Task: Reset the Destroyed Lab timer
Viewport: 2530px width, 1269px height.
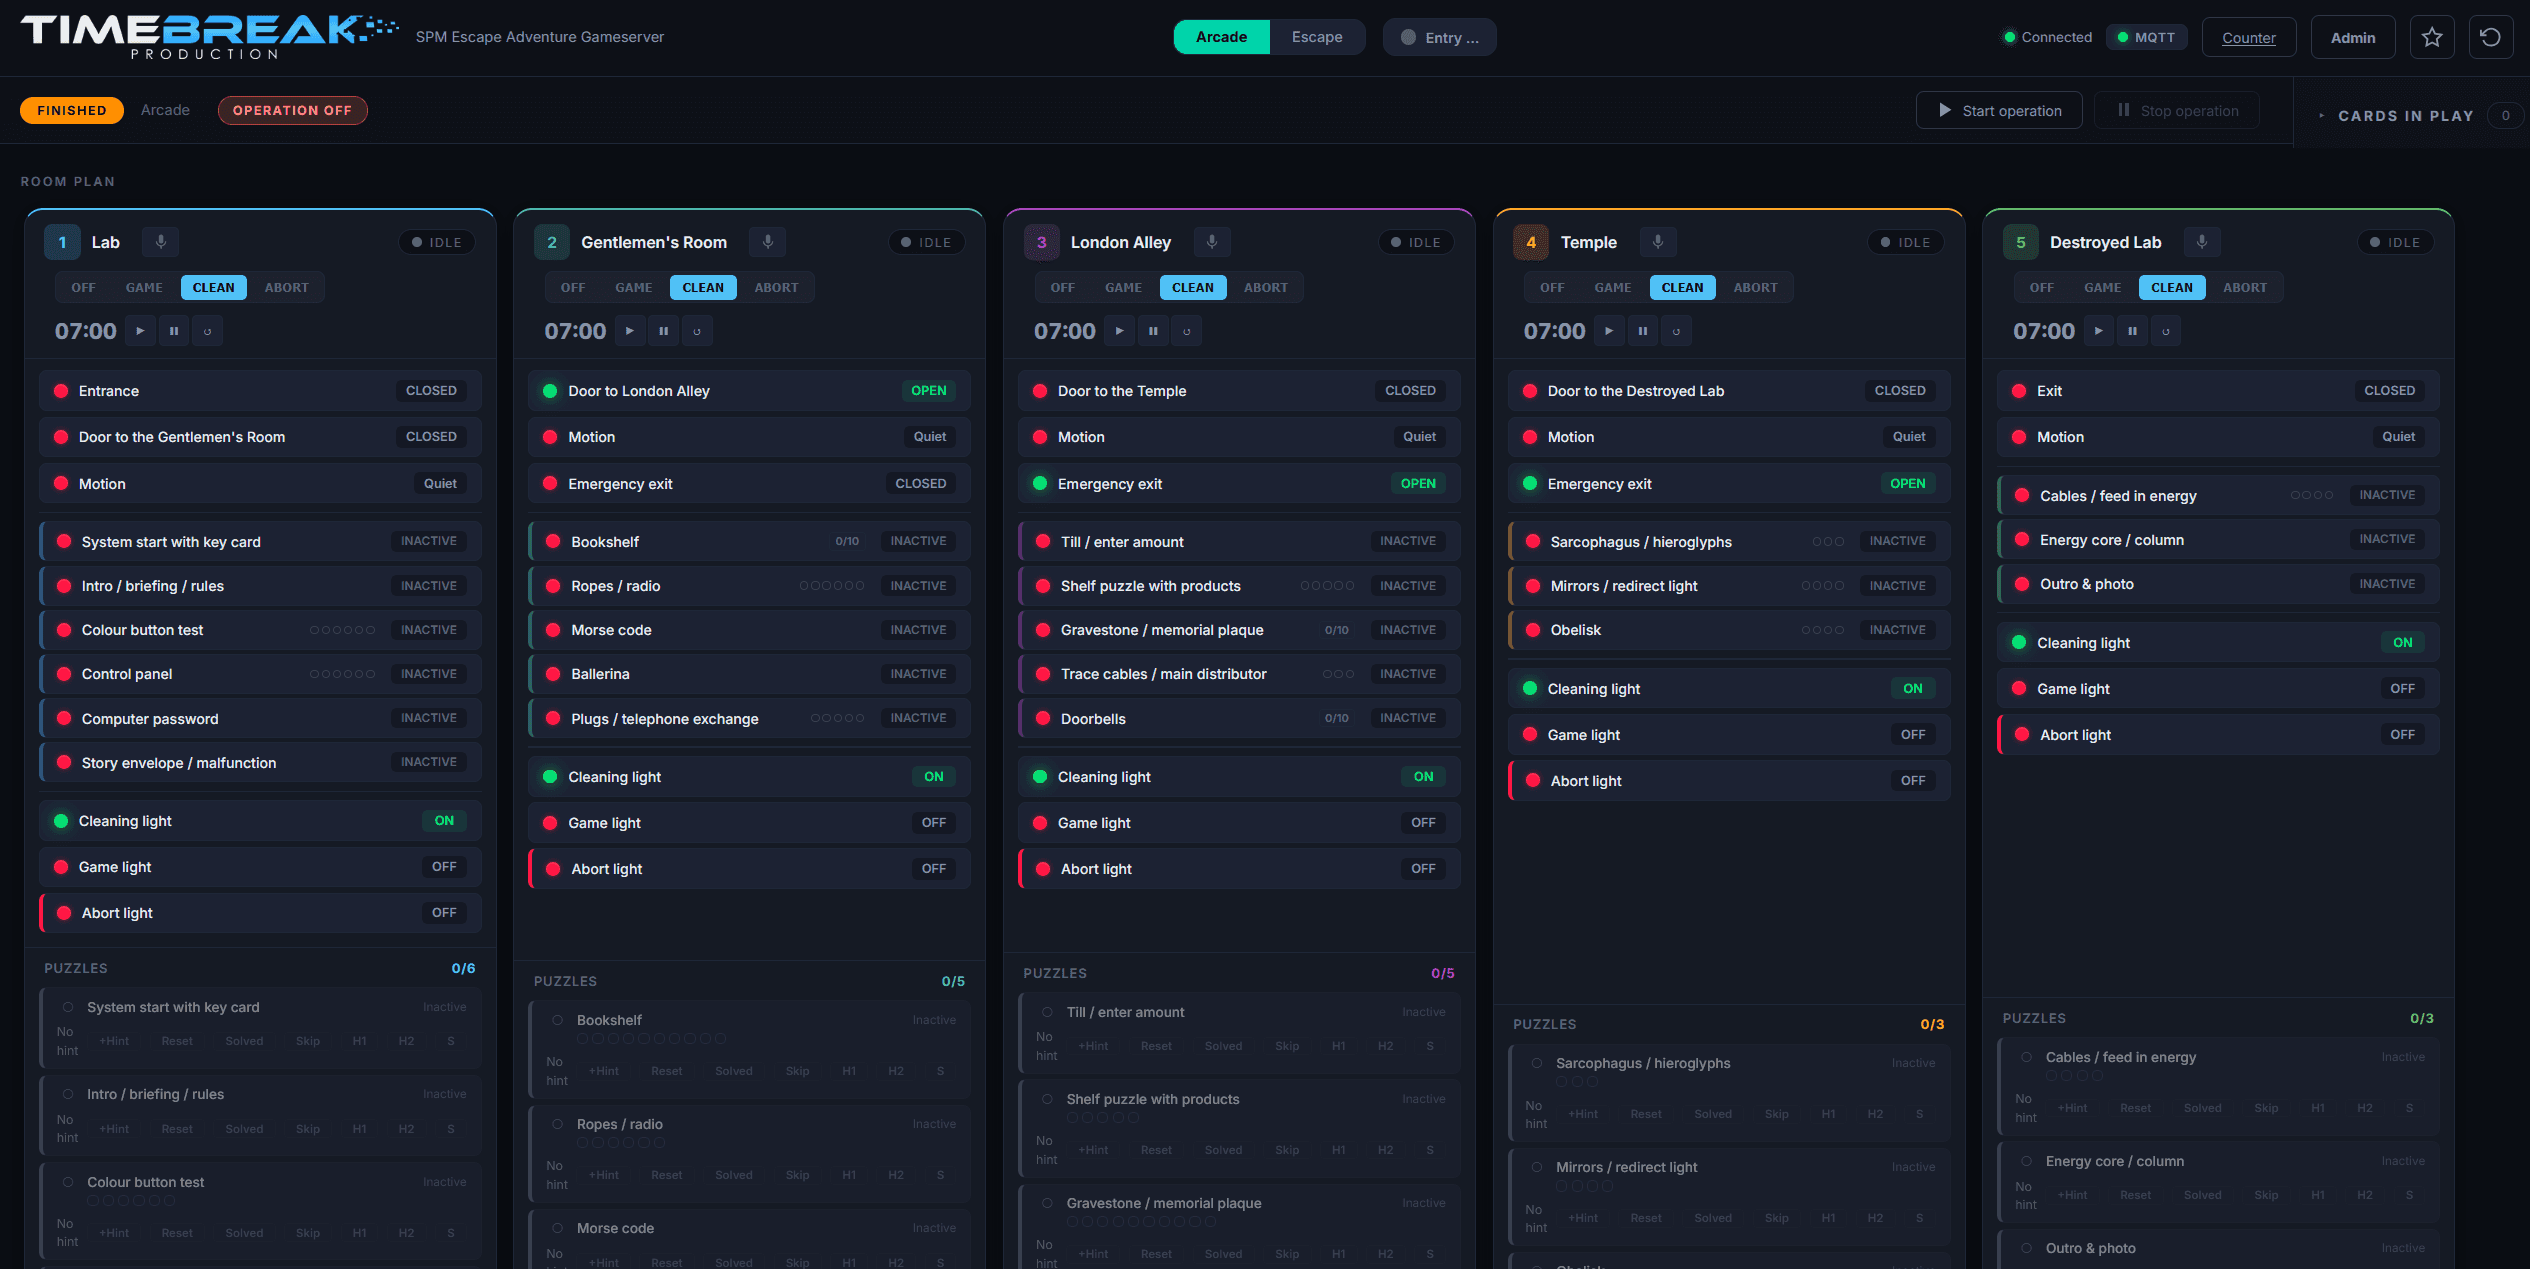Action: point(2166,331)
